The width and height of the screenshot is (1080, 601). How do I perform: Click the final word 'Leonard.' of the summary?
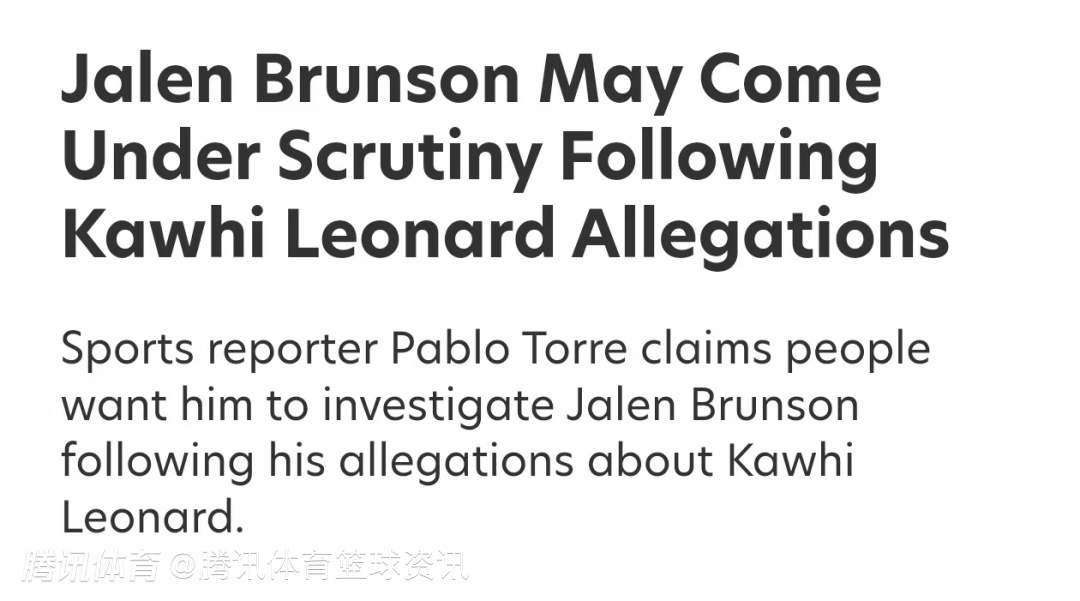point(152,518)
